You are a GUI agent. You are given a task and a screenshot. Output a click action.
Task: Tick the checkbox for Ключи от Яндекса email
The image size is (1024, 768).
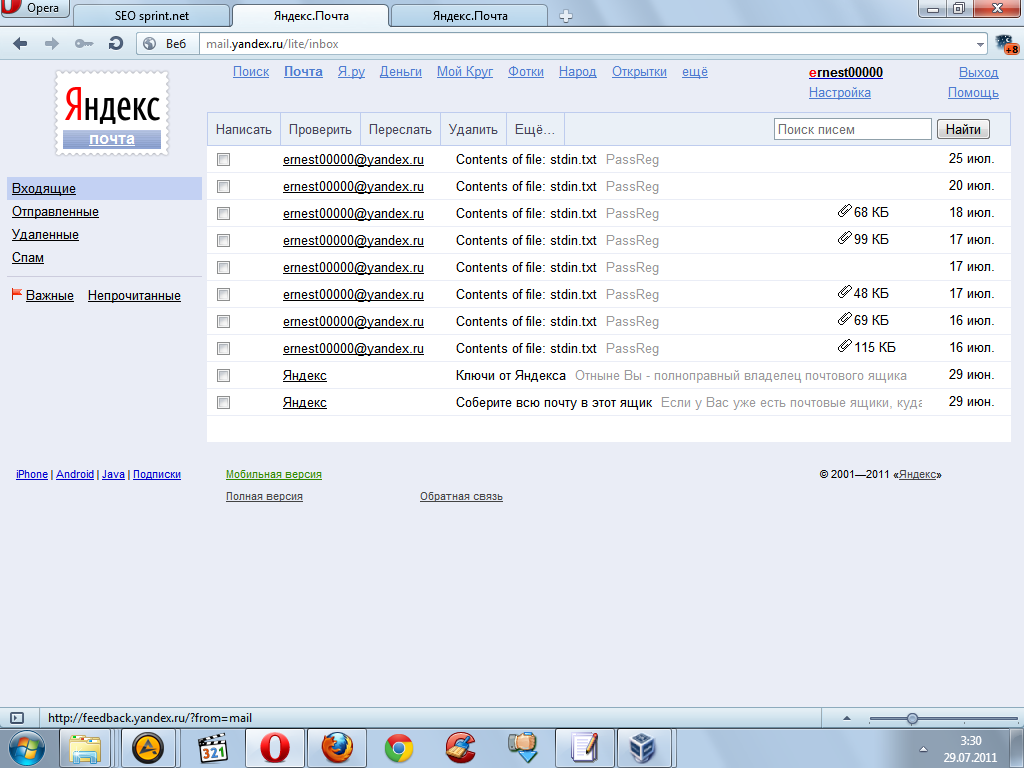click(x=223, y=376)
